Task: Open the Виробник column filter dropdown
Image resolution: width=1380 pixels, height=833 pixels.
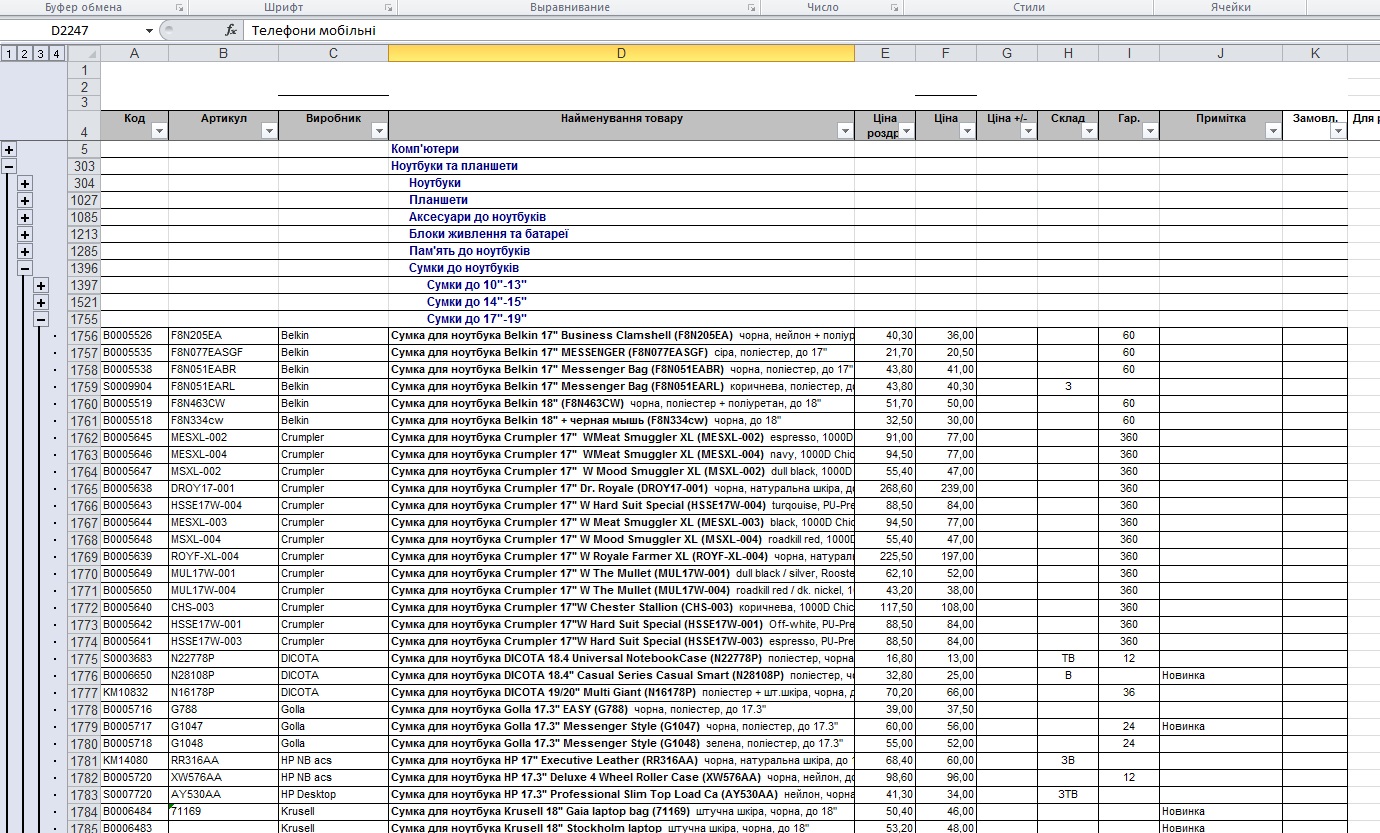Action: [x=378, y=131]
